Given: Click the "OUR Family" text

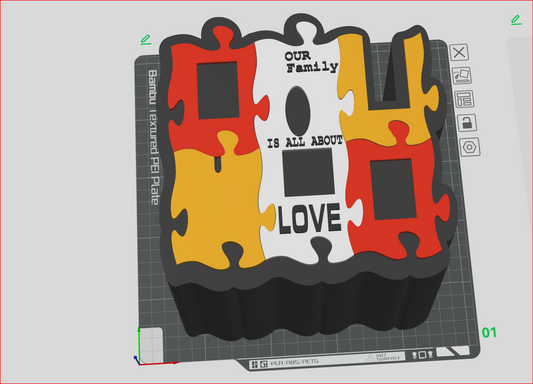Looking at the screenshot, I should (x=311, y=62).
